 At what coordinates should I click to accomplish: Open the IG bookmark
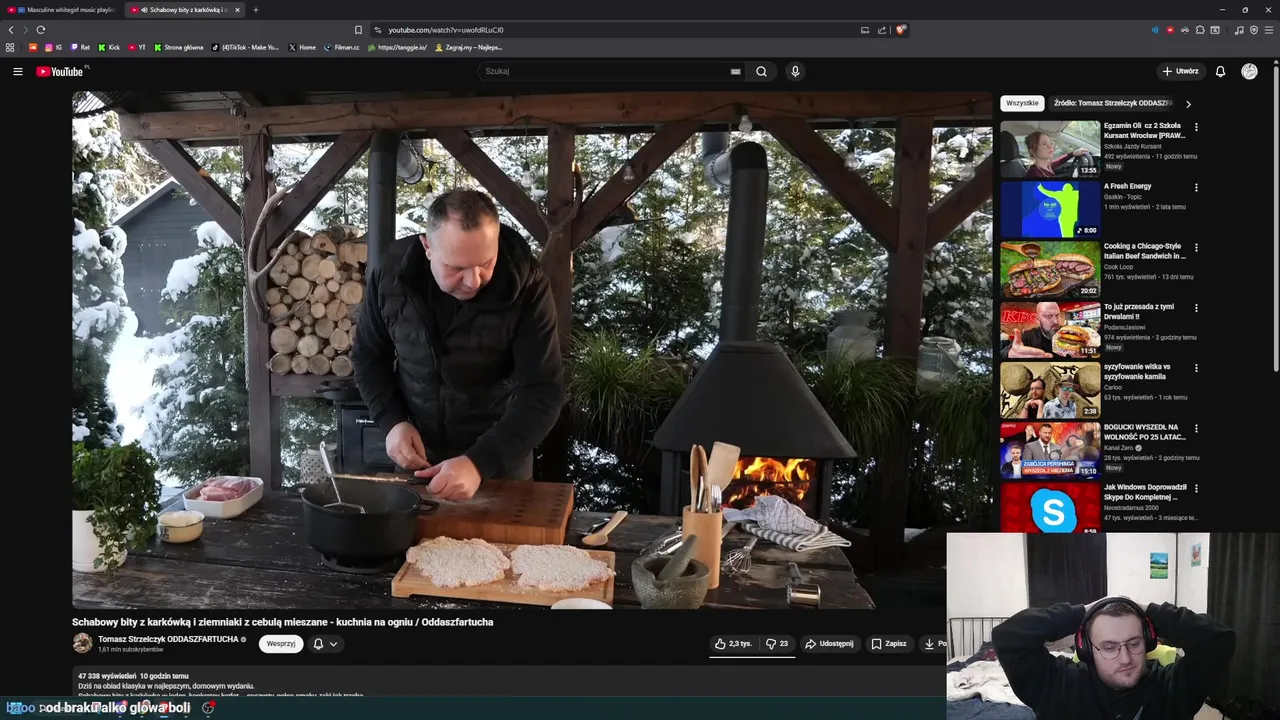pos(54,47)
